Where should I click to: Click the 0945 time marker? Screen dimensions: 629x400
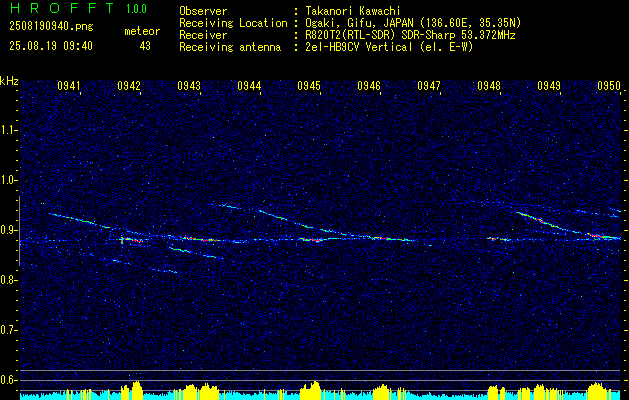coord(309,86)
